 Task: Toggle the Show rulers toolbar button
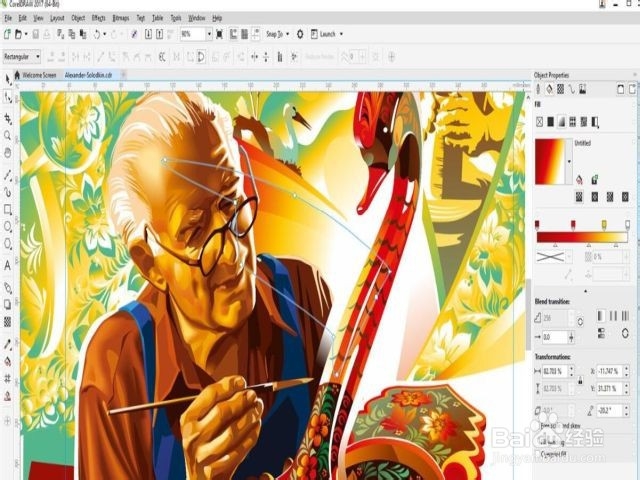pos(233,34)
